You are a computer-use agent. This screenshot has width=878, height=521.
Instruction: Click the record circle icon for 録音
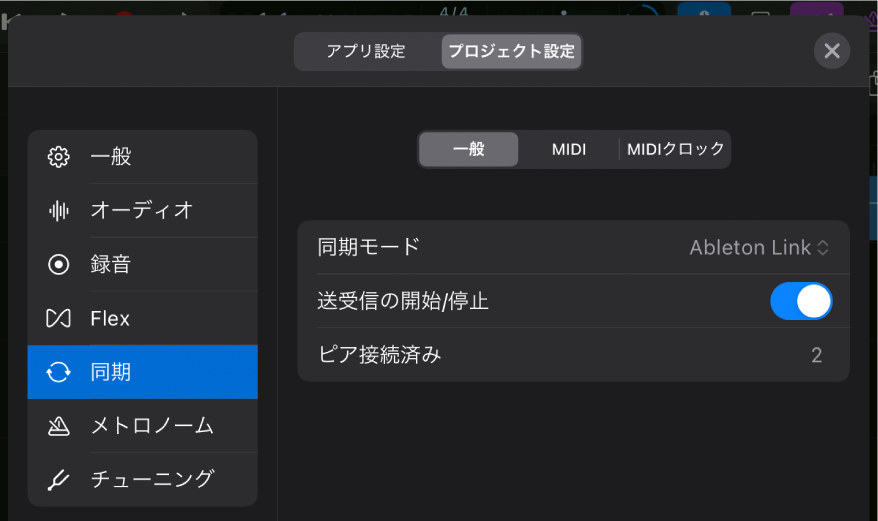coord(58,264)
